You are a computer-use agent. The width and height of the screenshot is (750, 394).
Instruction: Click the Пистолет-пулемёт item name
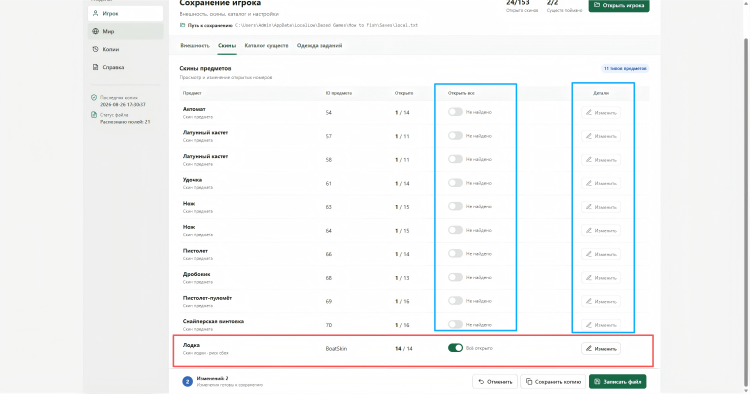click(207, 298)
